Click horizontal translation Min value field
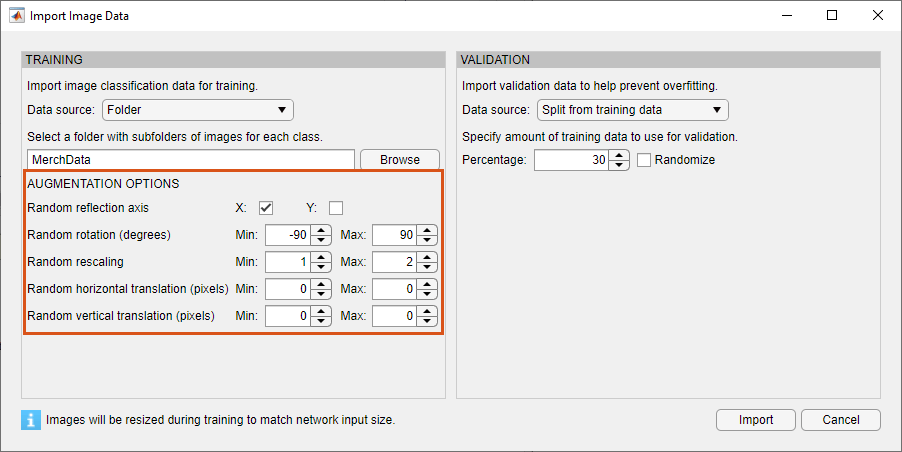The image size is (902, 452). point(288,289)
